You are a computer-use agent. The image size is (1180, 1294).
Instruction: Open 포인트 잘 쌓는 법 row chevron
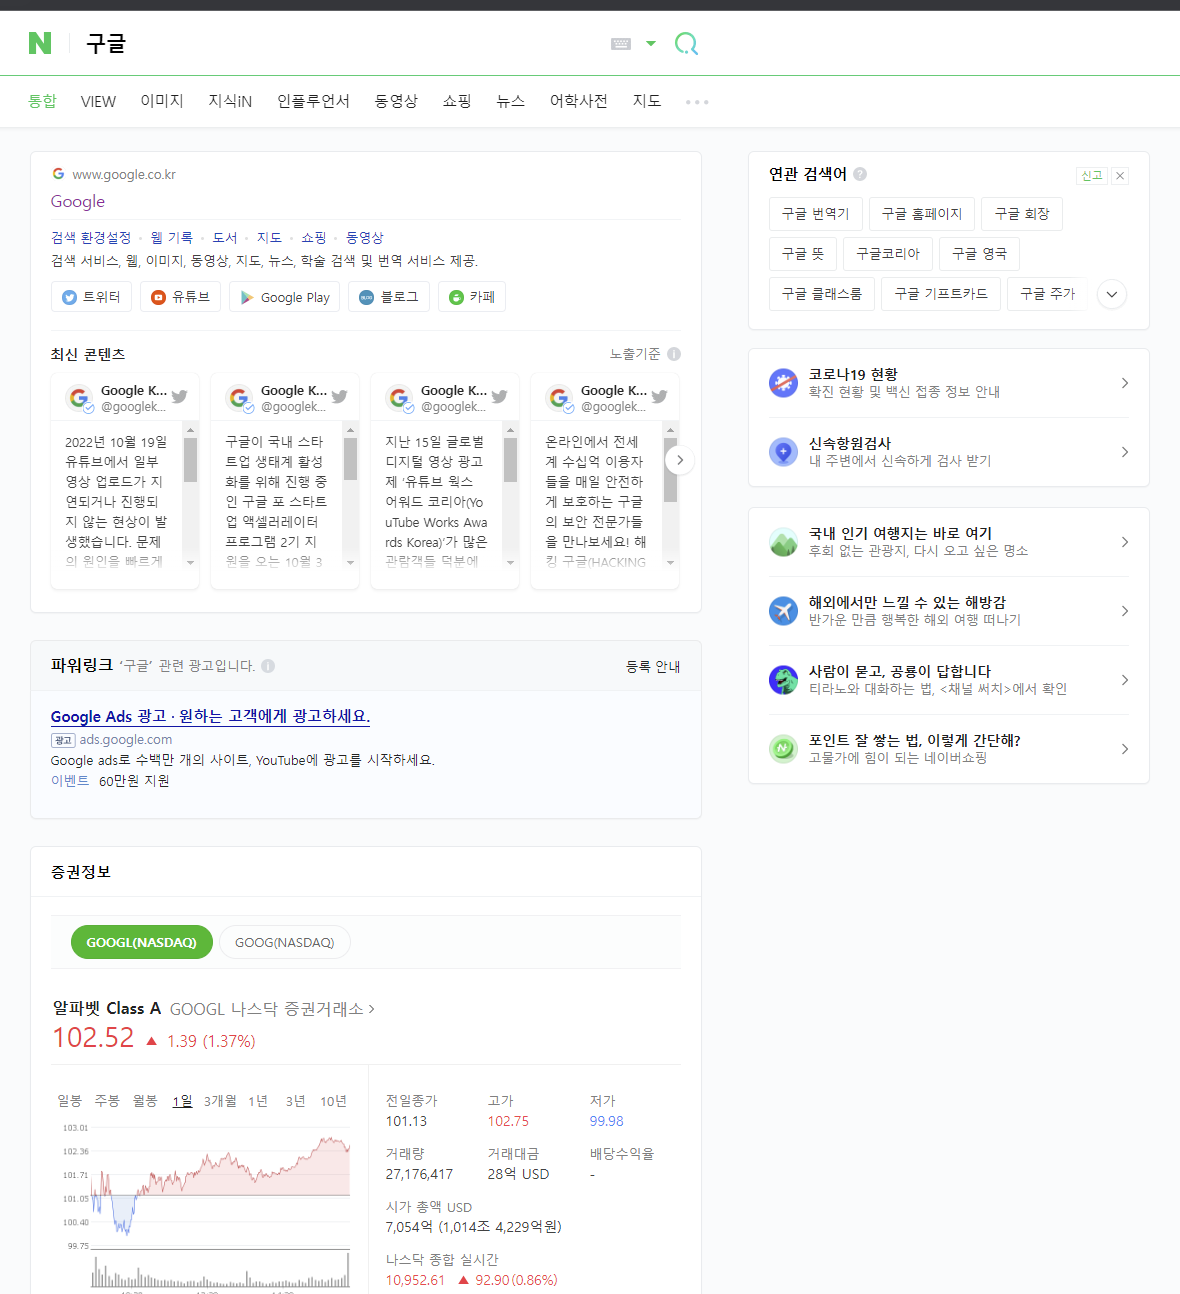click(x=1125, y=749)
